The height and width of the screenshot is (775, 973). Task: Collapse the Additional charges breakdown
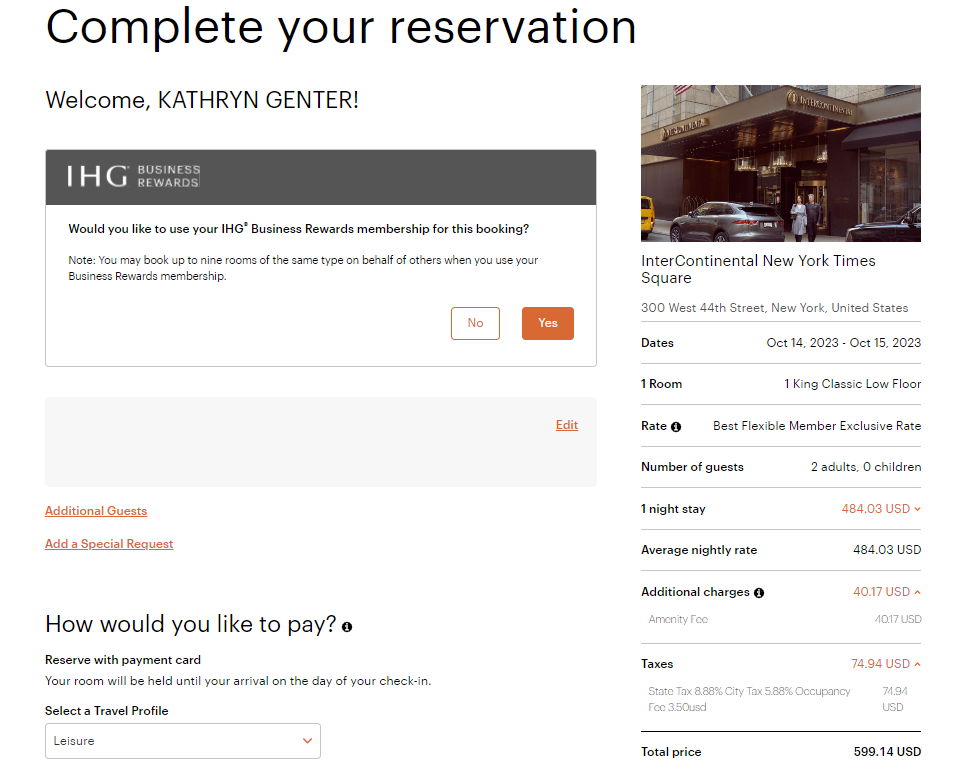pos(919,591)
